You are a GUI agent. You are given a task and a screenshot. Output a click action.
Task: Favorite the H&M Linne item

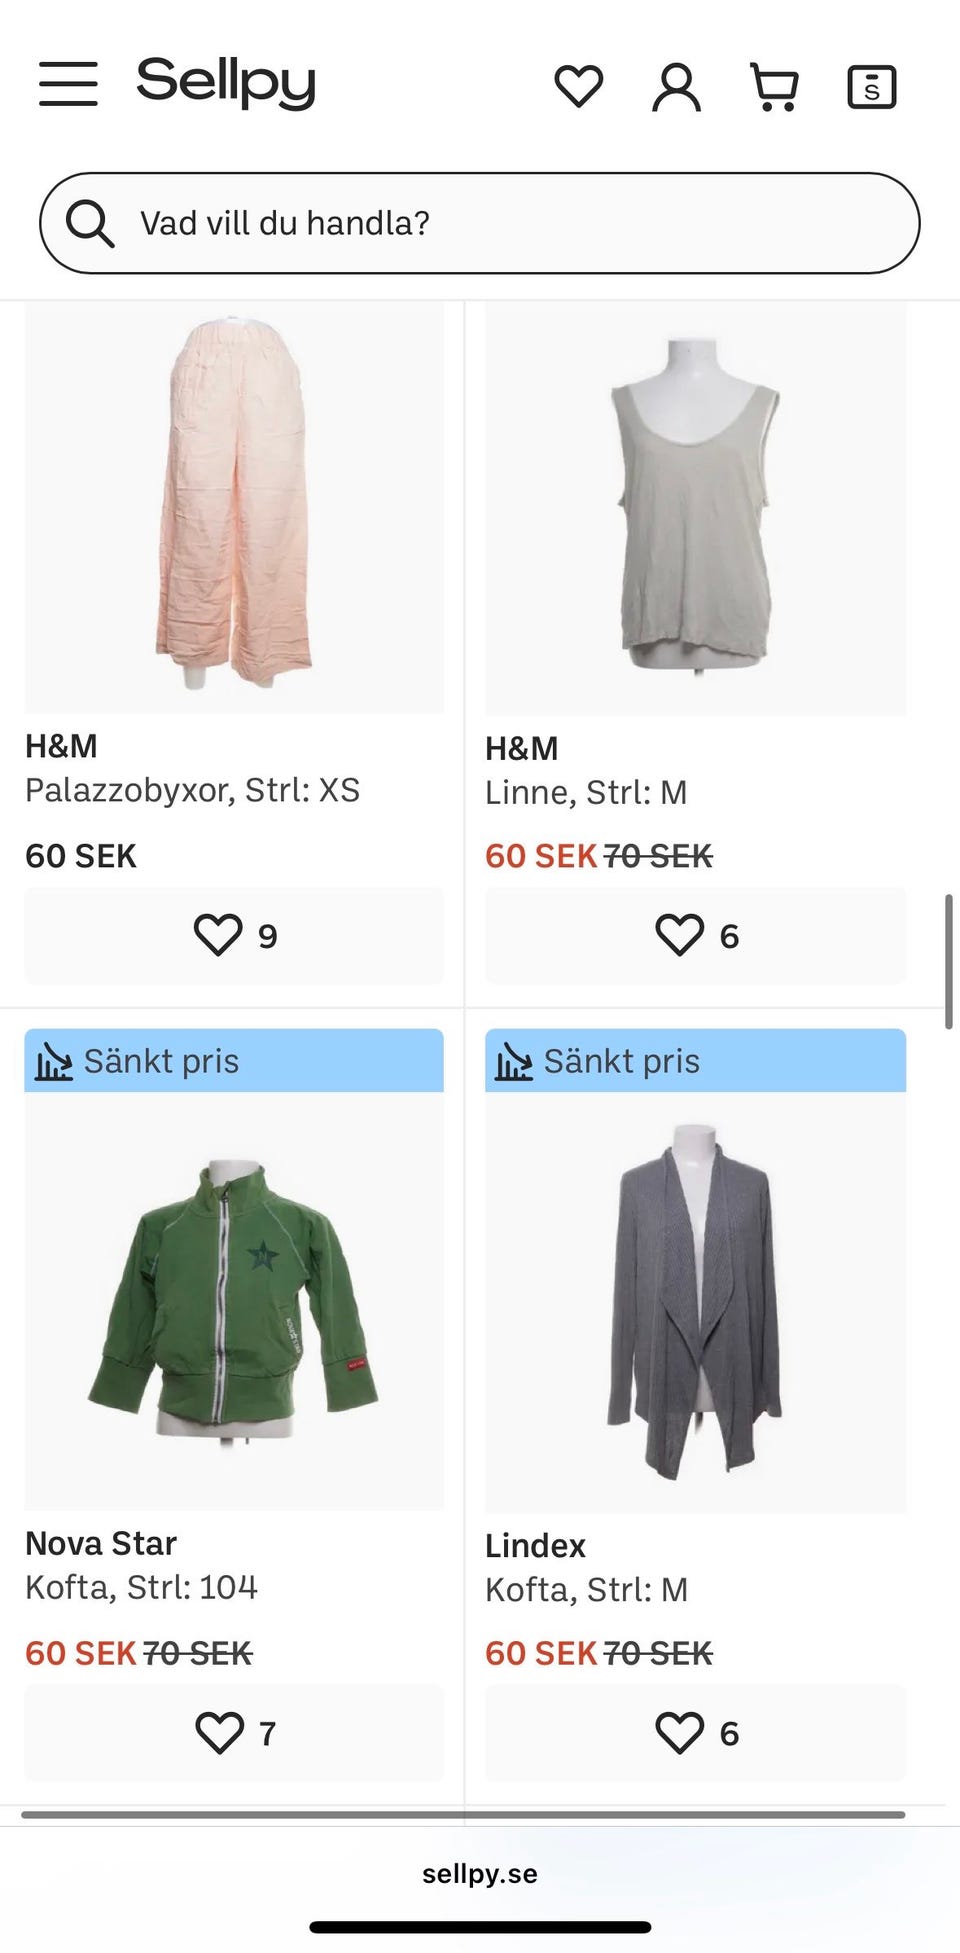tap(696, 936)
